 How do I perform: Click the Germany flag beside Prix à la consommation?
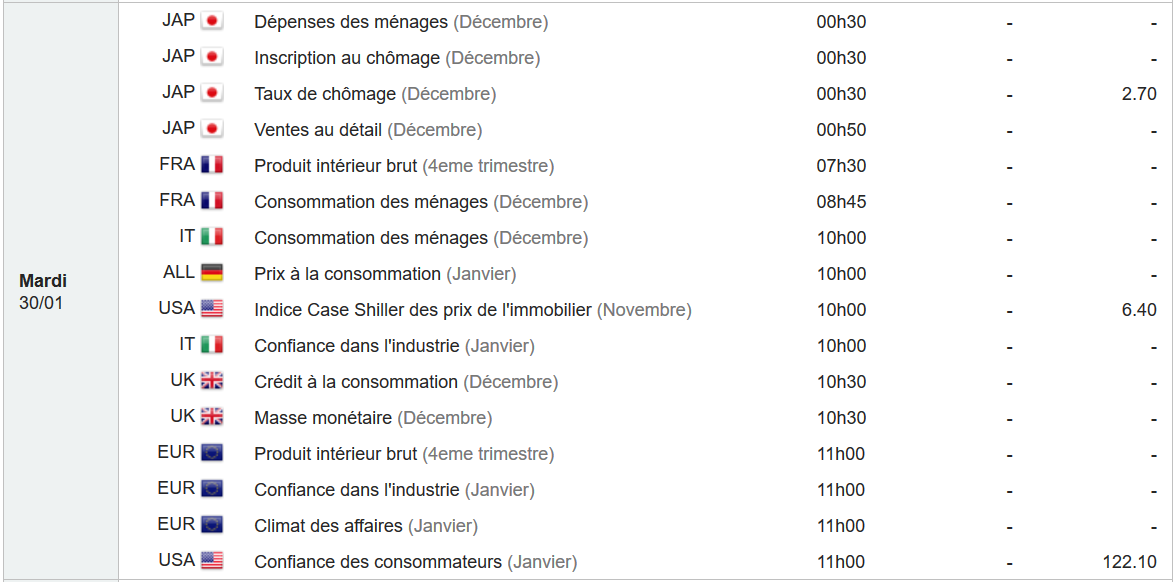click(212, 273)
